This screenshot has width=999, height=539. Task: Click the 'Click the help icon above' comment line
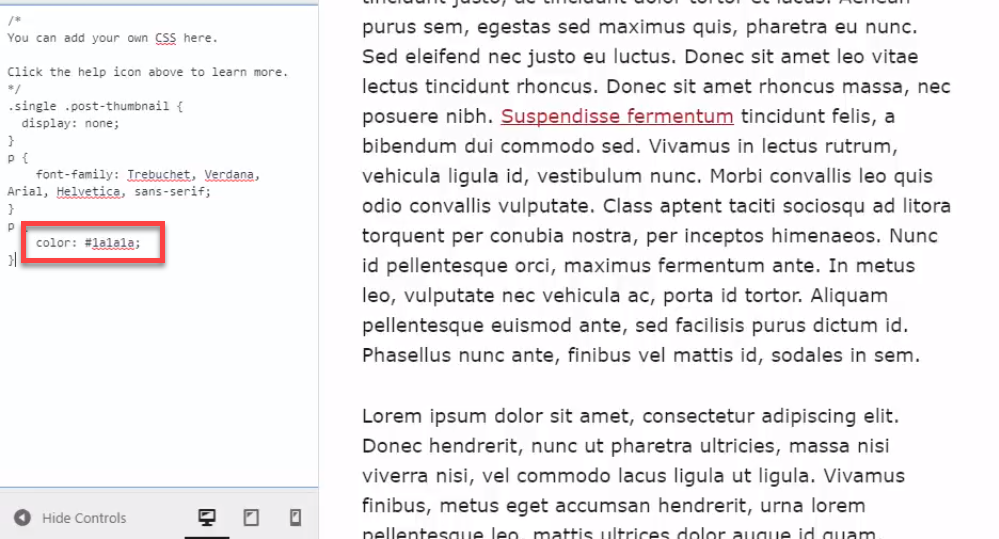coord(148,72)
